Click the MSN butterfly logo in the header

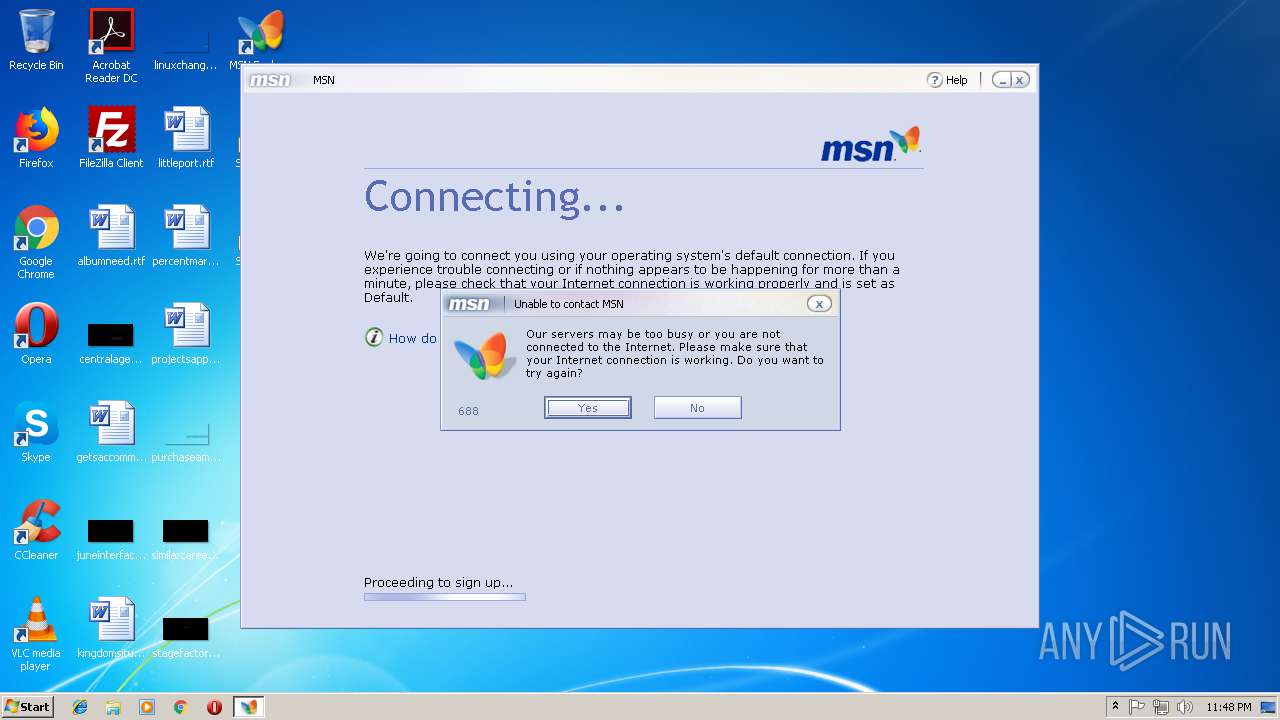[870, 145]
